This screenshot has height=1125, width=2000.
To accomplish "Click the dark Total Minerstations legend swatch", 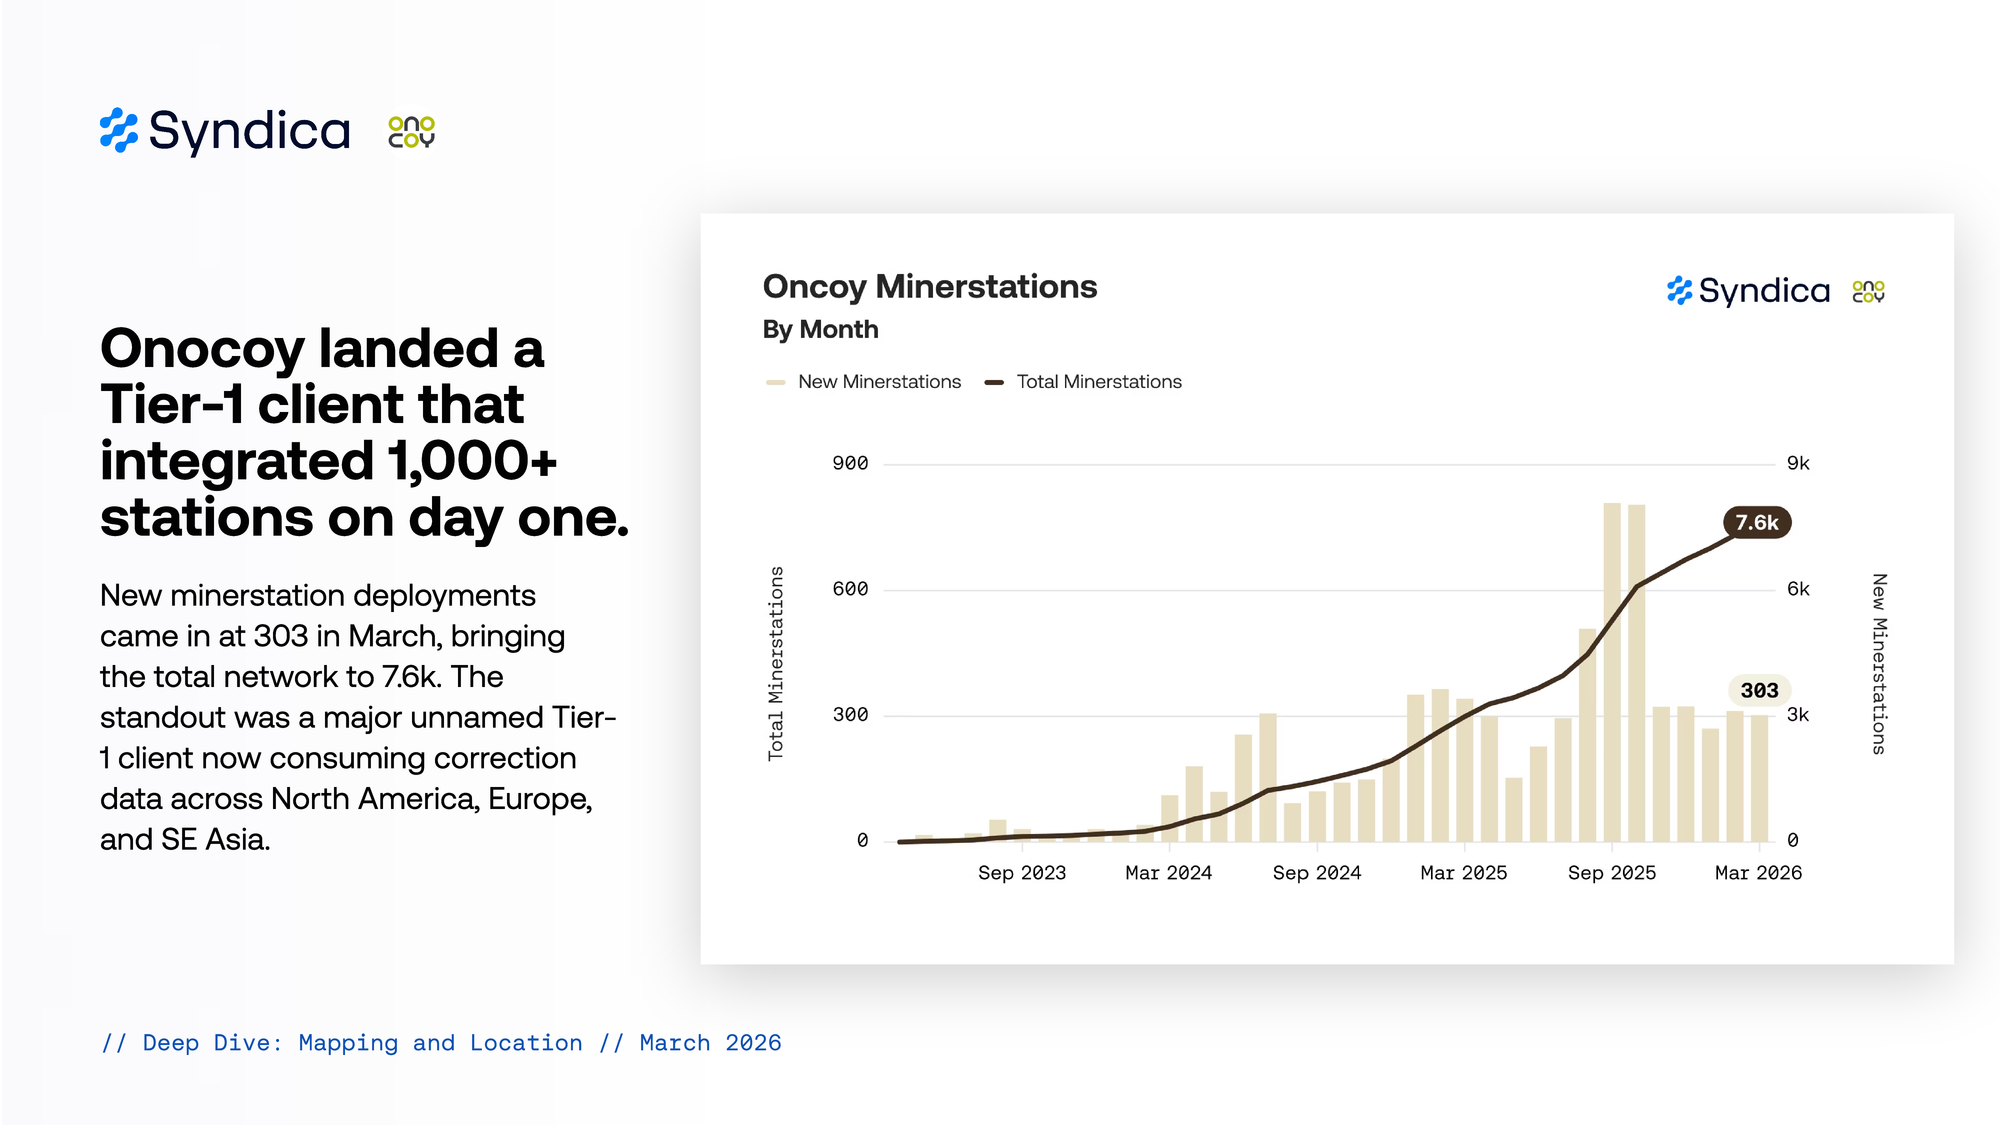I will (x=994, y=382).
